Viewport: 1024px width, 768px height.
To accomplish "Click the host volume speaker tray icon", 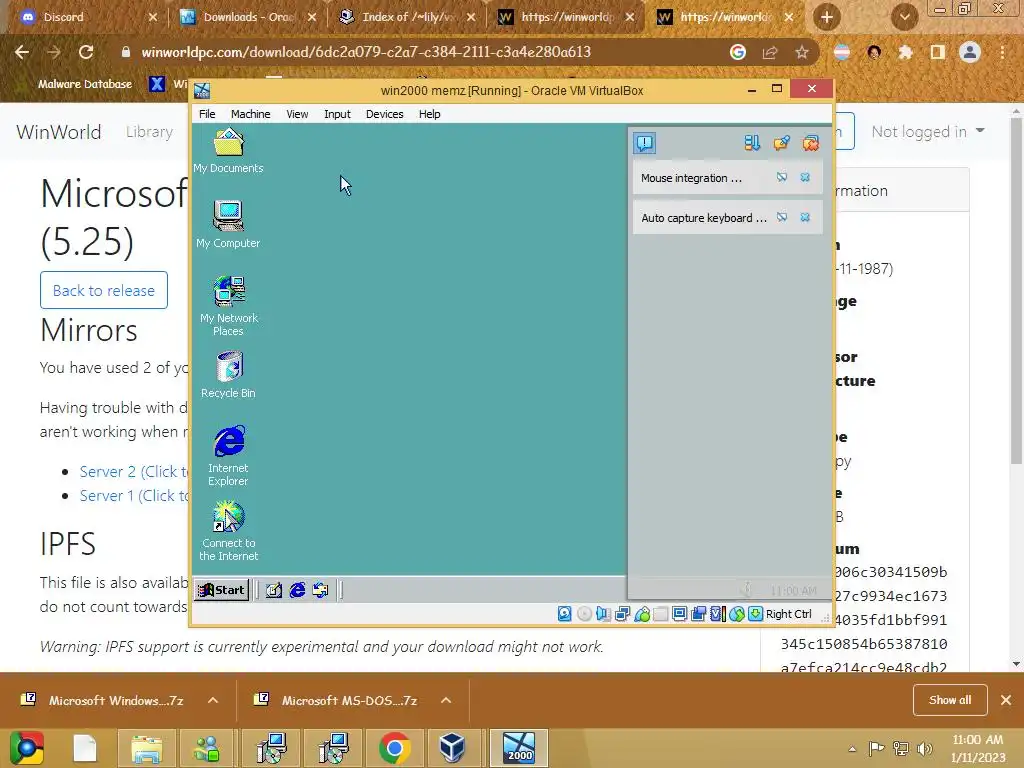I will click(x=925, y=748).
